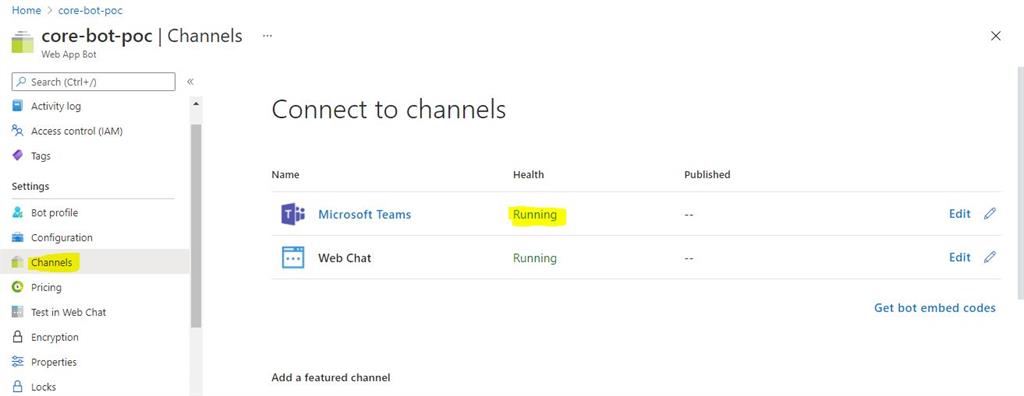
Task: Click the Configuration briefcase icon
Action: click(18, 237)
